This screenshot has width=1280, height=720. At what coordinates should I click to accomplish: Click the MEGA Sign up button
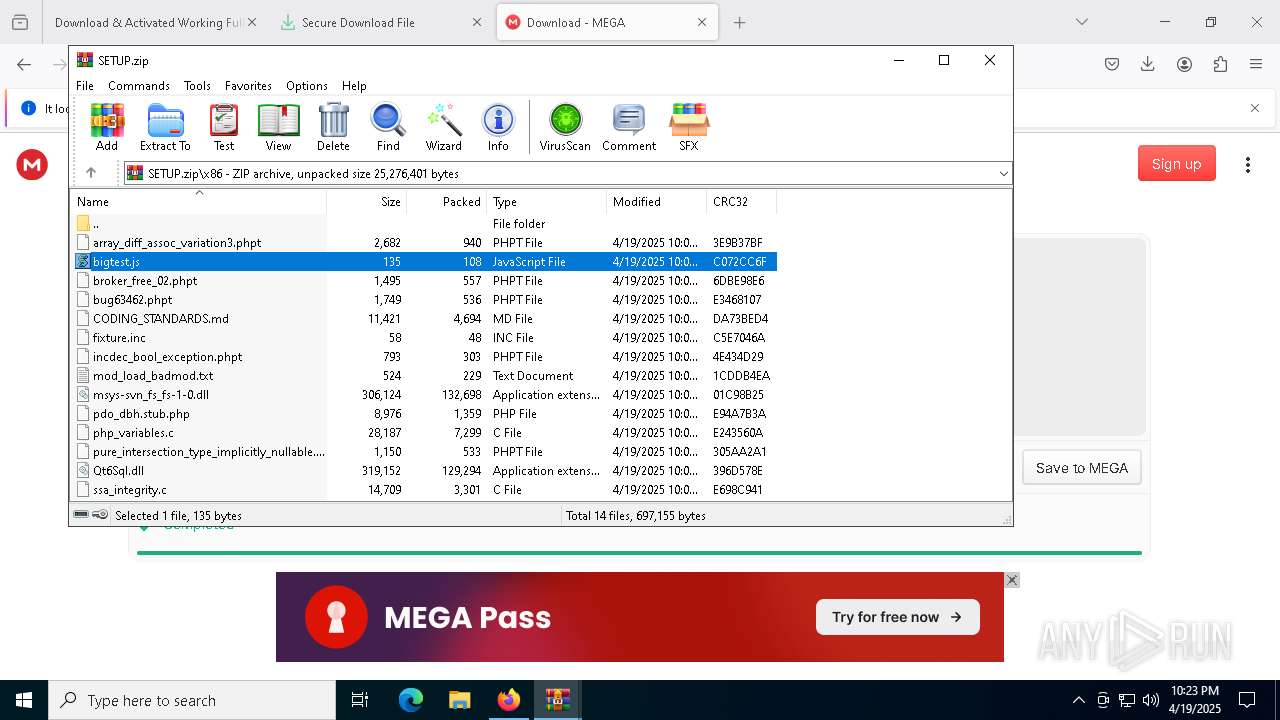coord(1176,164)
